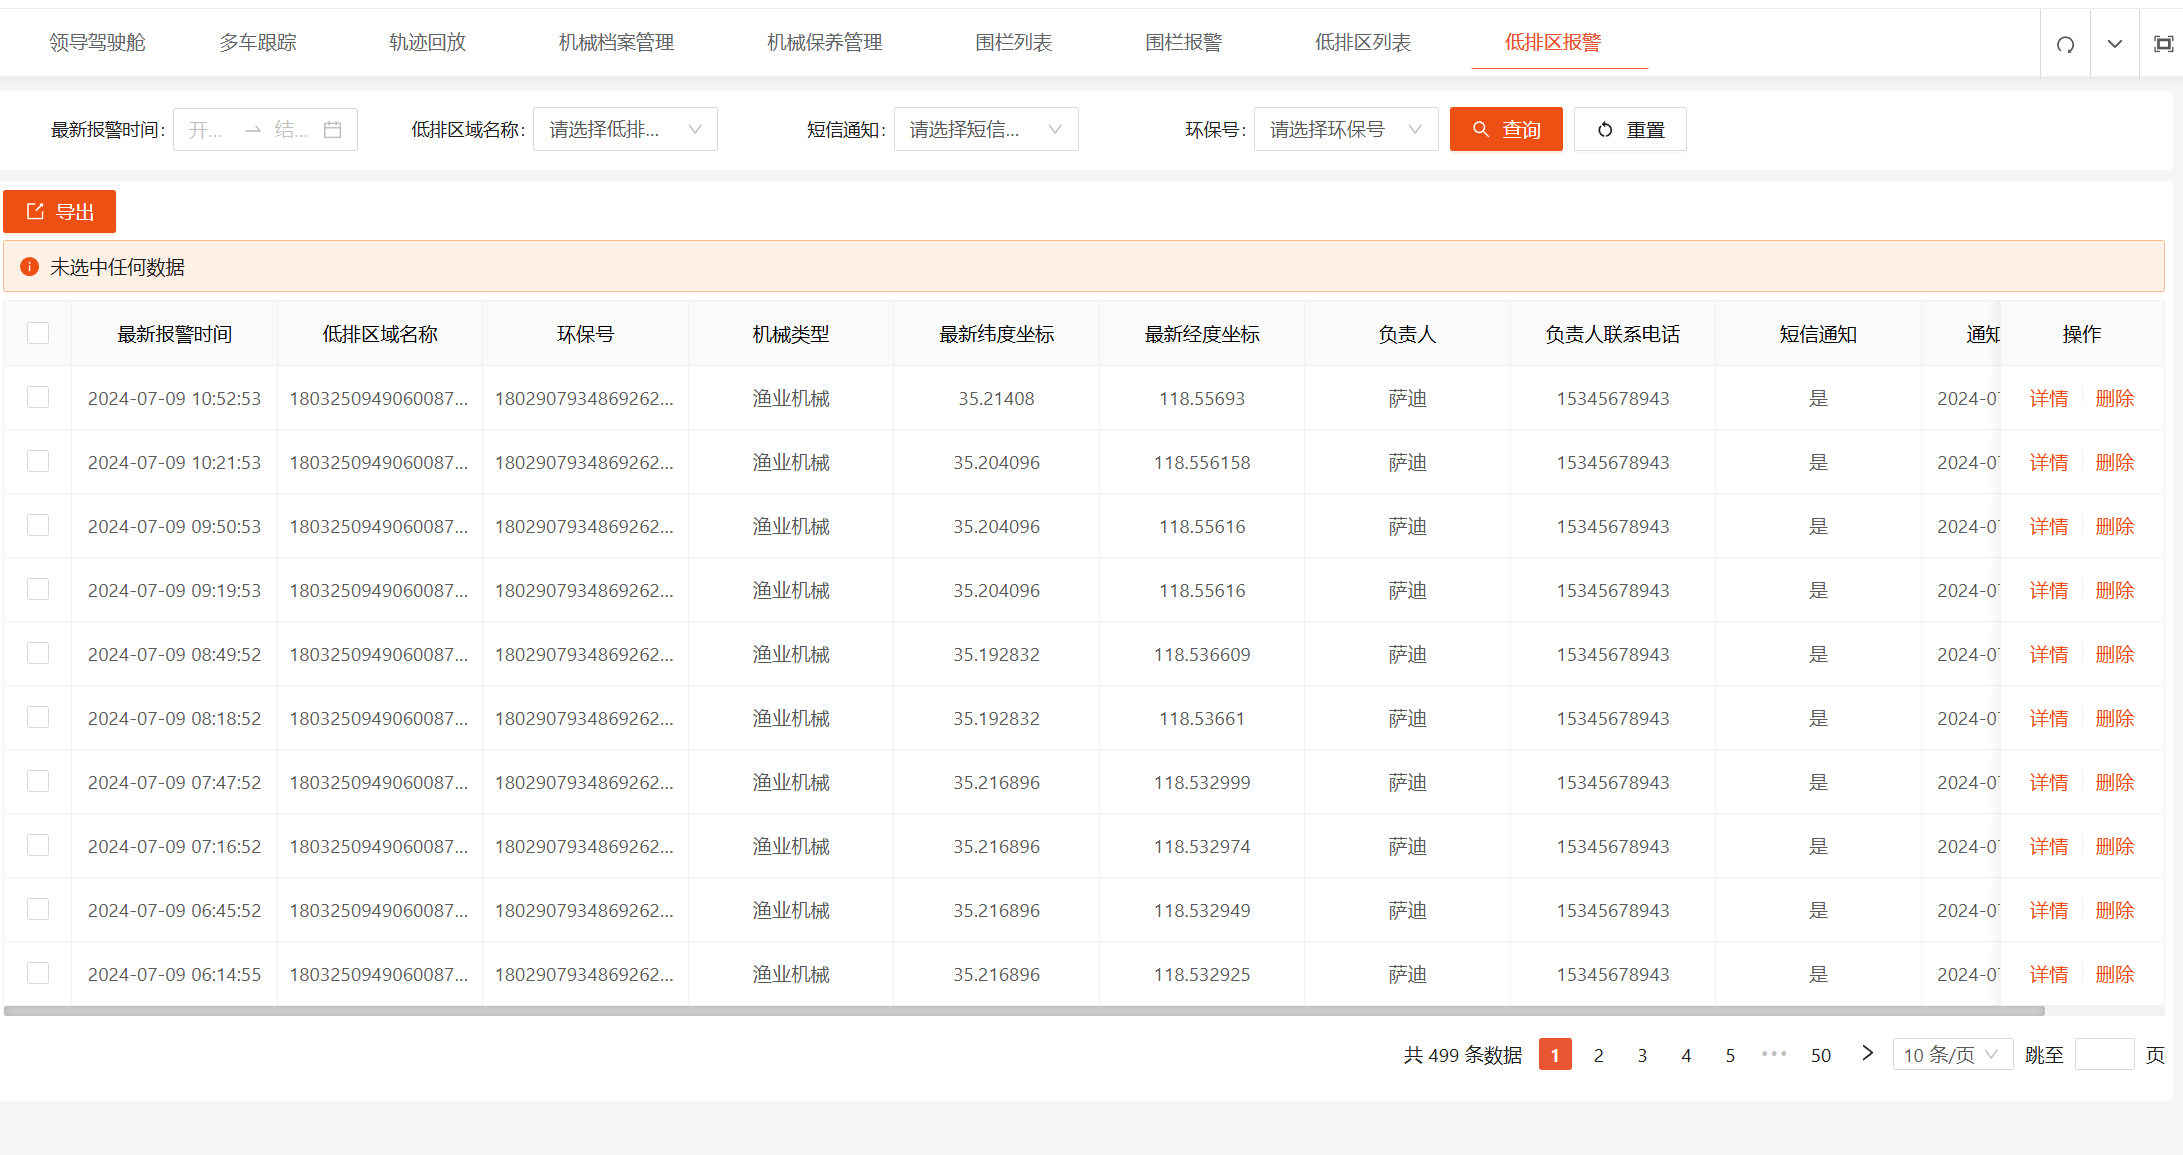The image size is (2183, 1155).
Task: Click the 最新报警时间 column header
Action: coord(174,334)
